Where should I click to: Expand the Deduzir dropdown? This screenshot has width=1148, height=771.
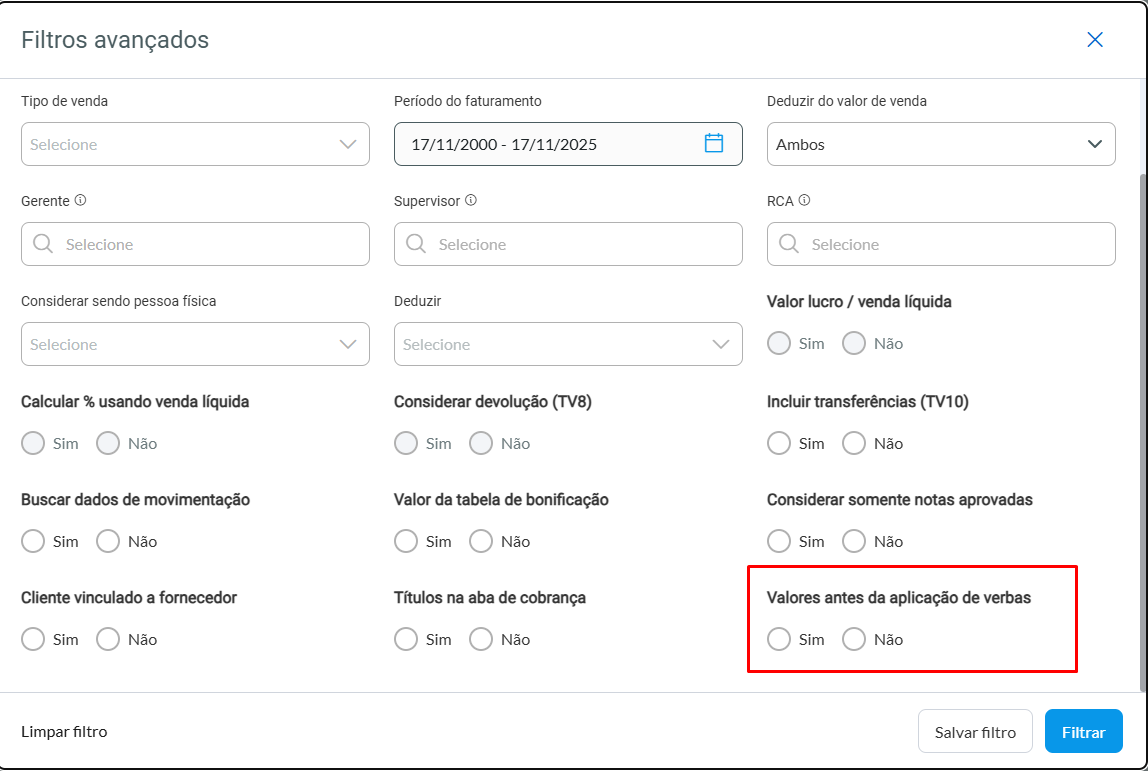(x=567, y=344)
